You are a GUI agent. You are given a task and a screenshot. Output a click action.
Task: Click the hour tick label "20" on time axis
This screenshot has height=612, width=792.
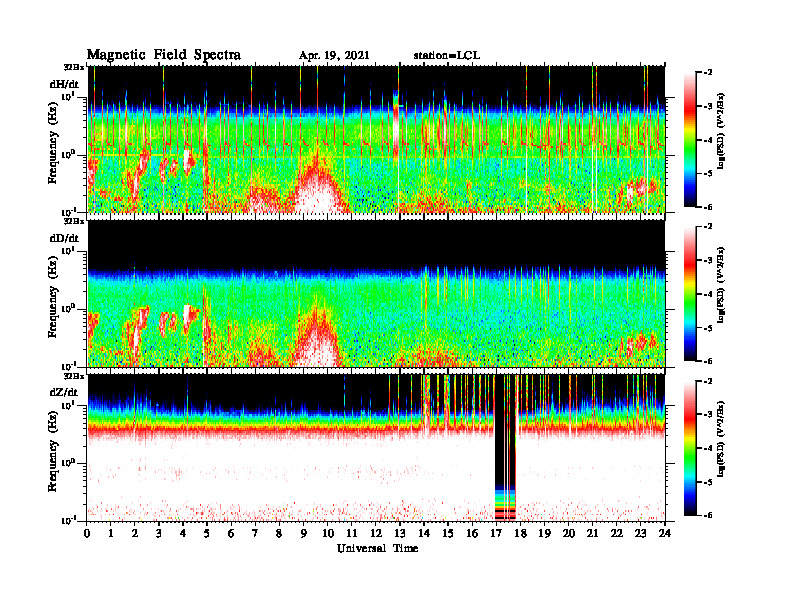pos(568,534)
